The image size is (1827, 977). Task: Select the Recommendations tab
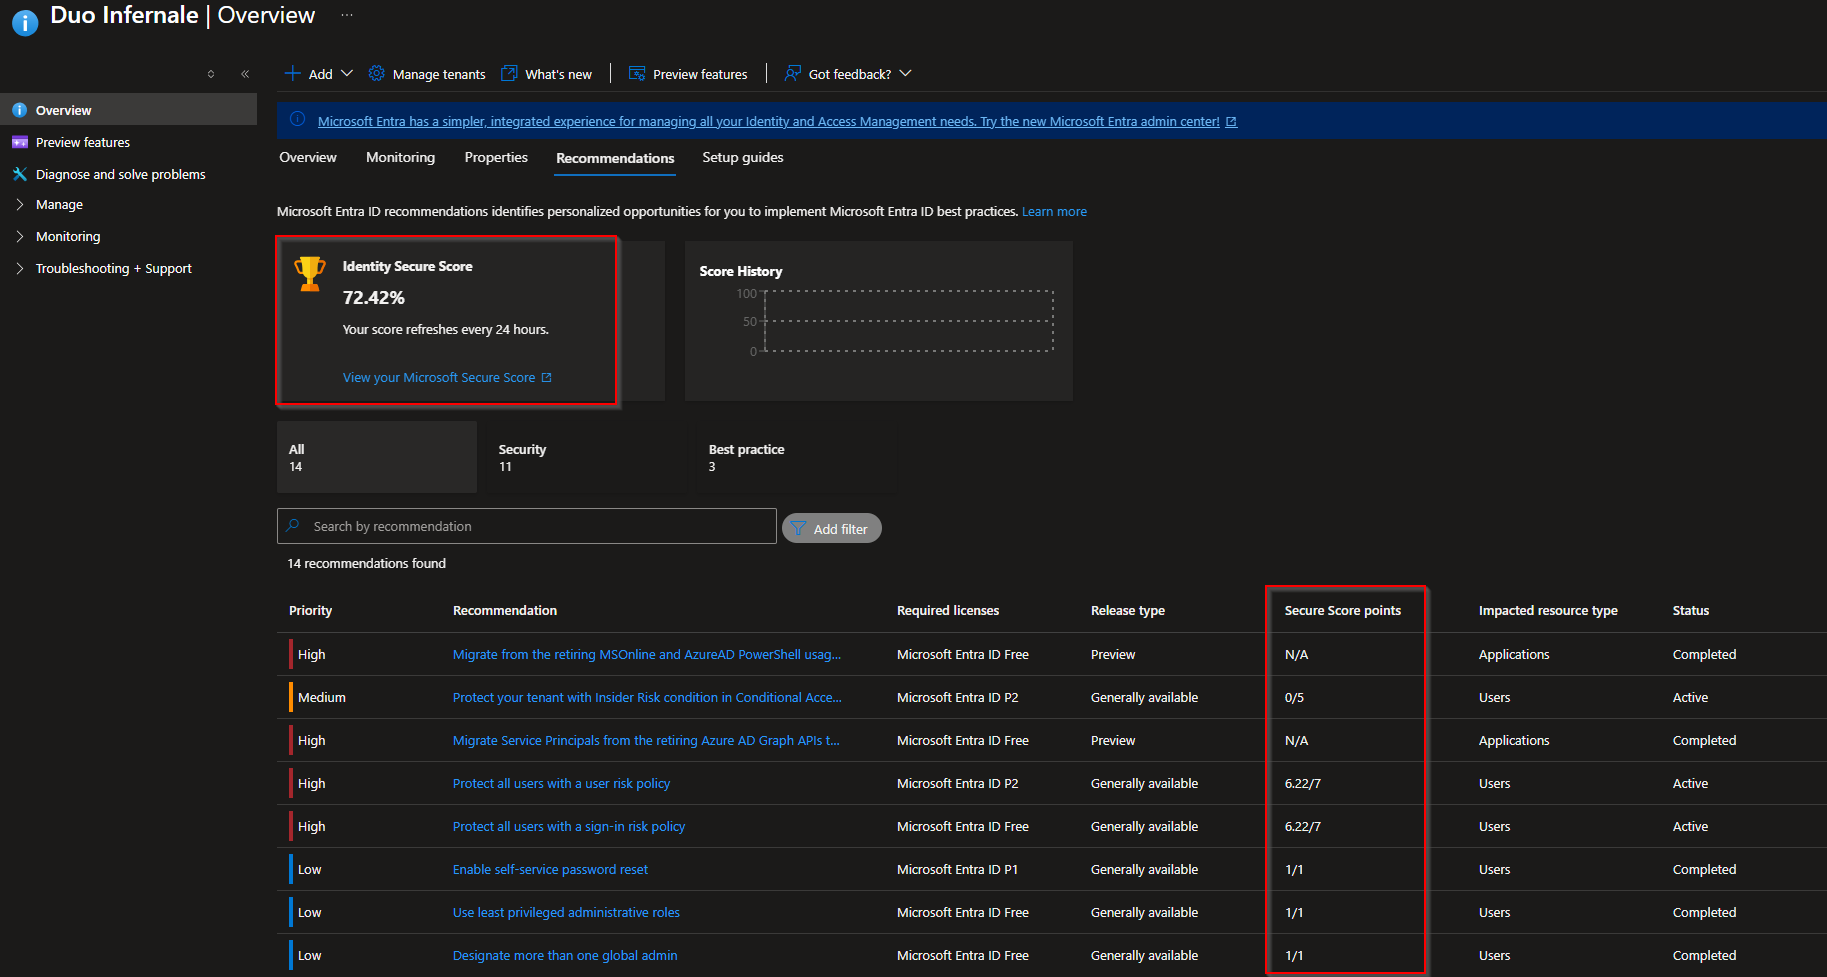pyautogui.click(x=615, y=158)
